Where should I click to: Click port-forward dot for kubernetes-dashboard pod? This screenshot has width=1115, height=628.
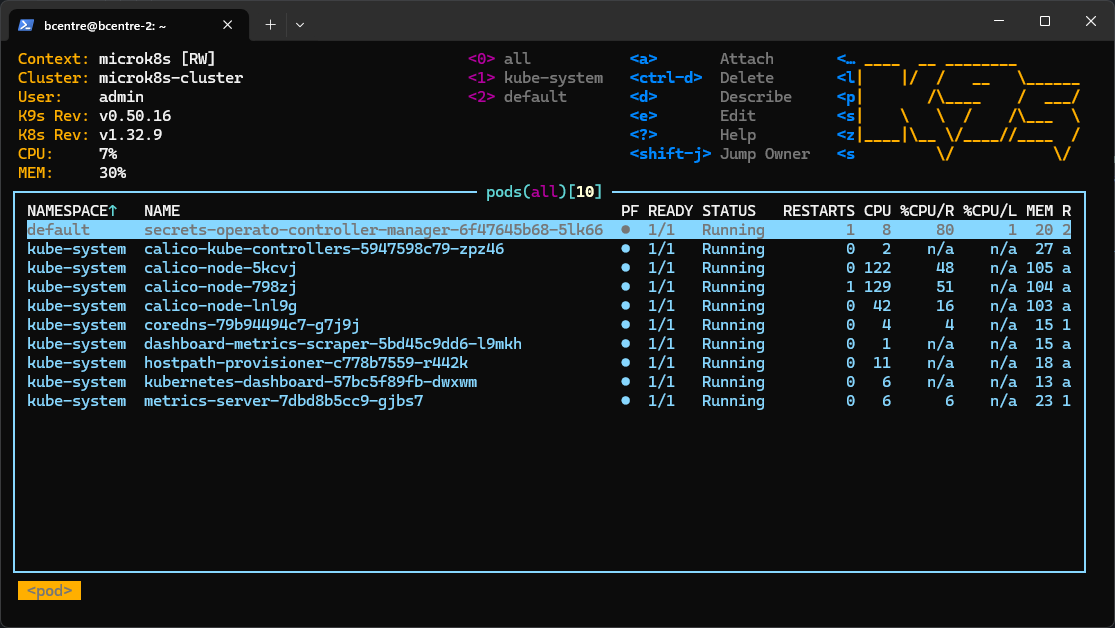pyautogui.click(x=626, y=382)
